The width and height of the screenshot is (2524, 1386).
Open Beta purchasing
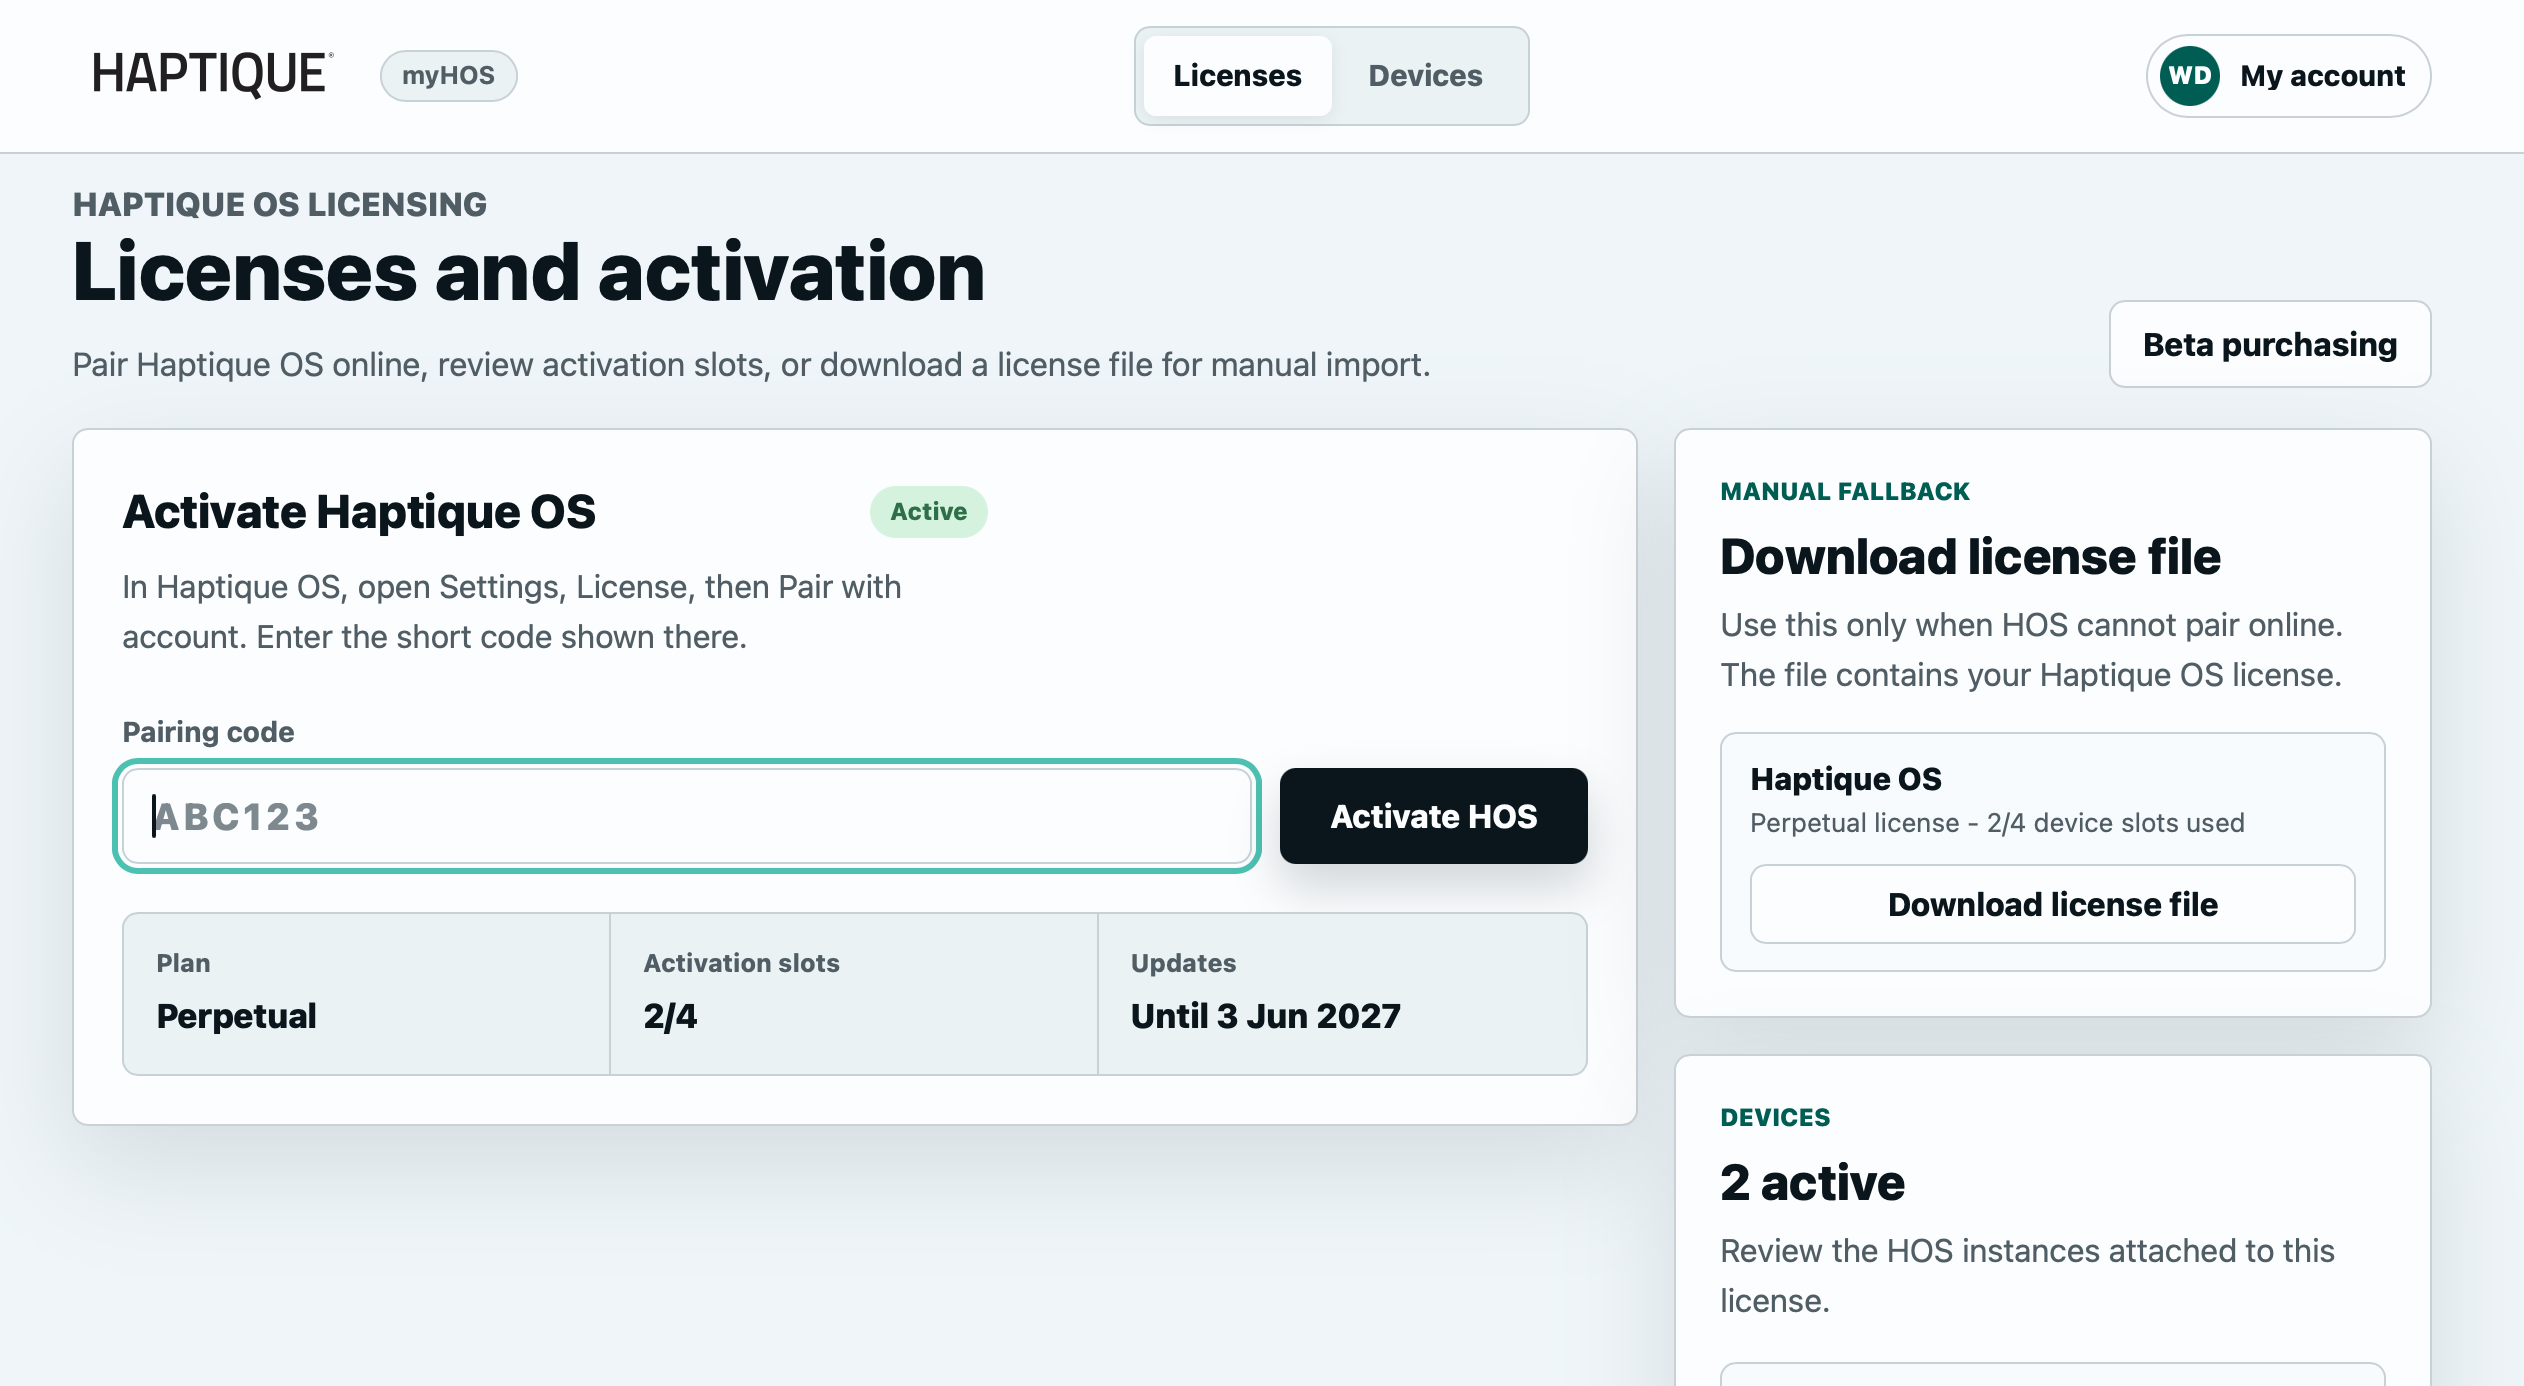tap(2270, 344)
